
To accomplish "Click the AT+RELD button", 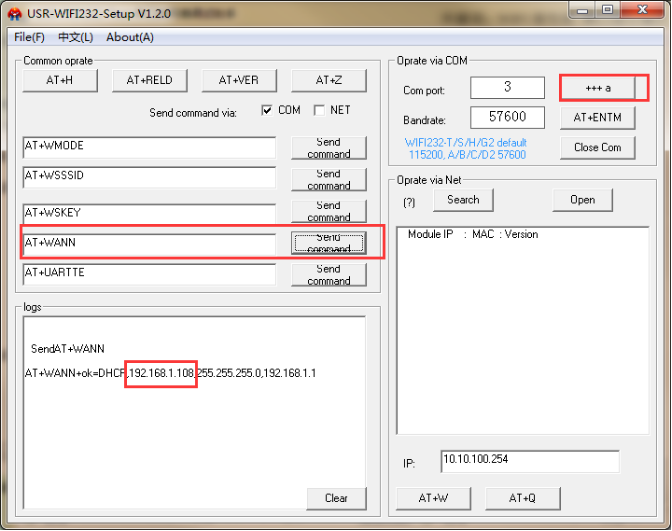I will point(150,80).
